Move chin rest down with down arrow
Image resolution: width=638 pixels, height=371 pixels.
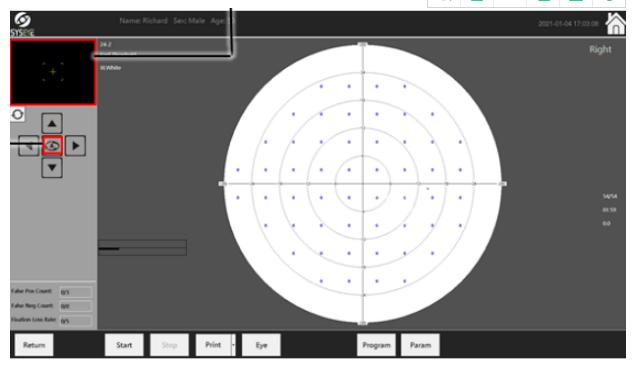point(52,168)
